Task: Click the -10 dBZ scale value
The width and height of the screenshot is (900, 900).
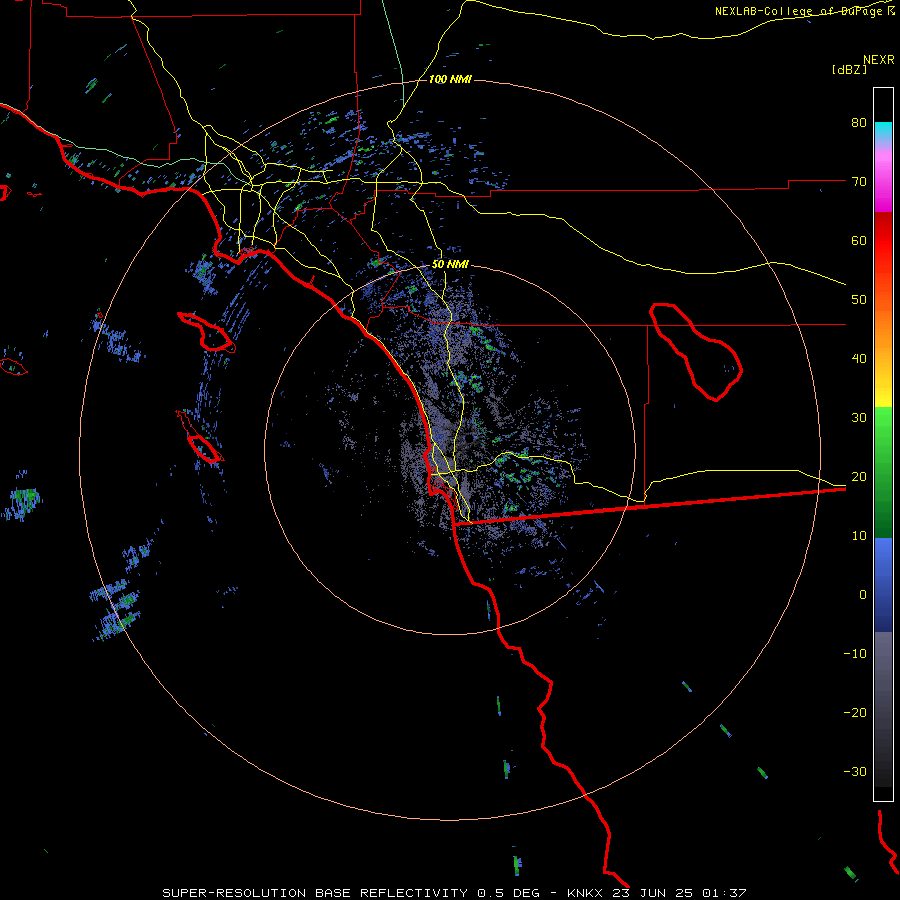Action: point(855,654)
